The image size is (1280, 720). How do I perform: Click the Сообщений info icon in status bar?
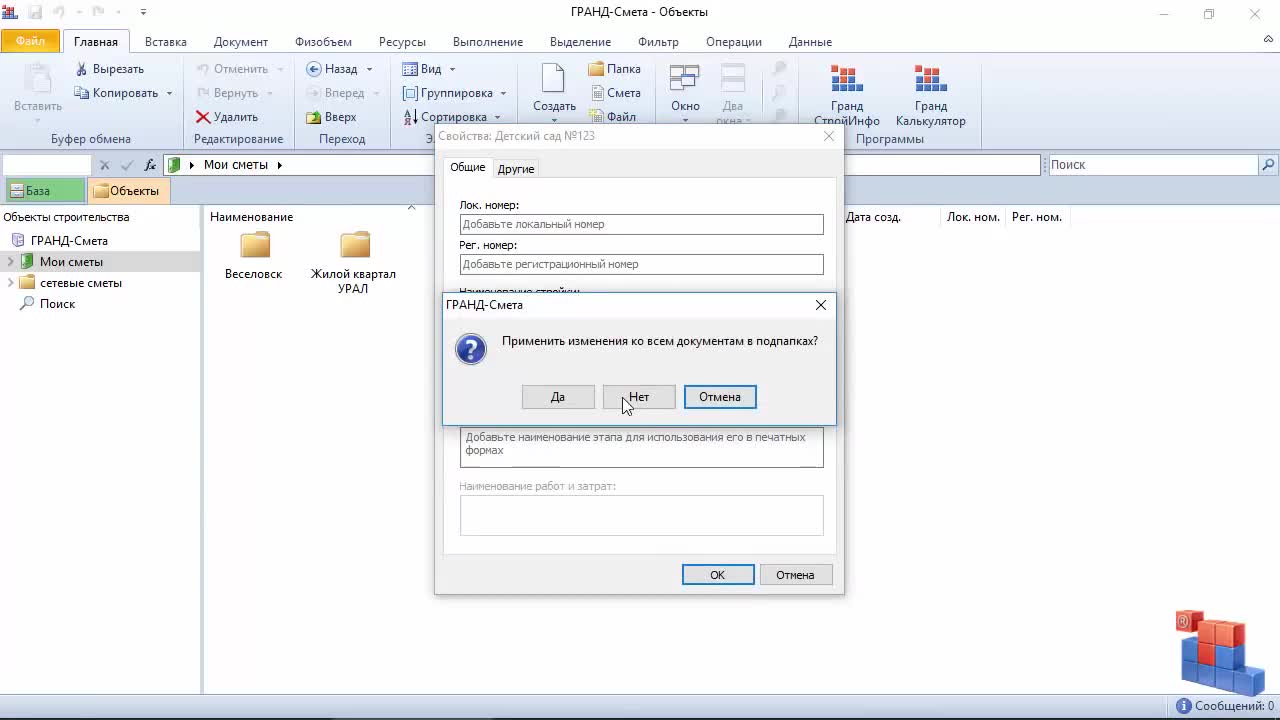pyautogui.click(x=1184, y=706)
